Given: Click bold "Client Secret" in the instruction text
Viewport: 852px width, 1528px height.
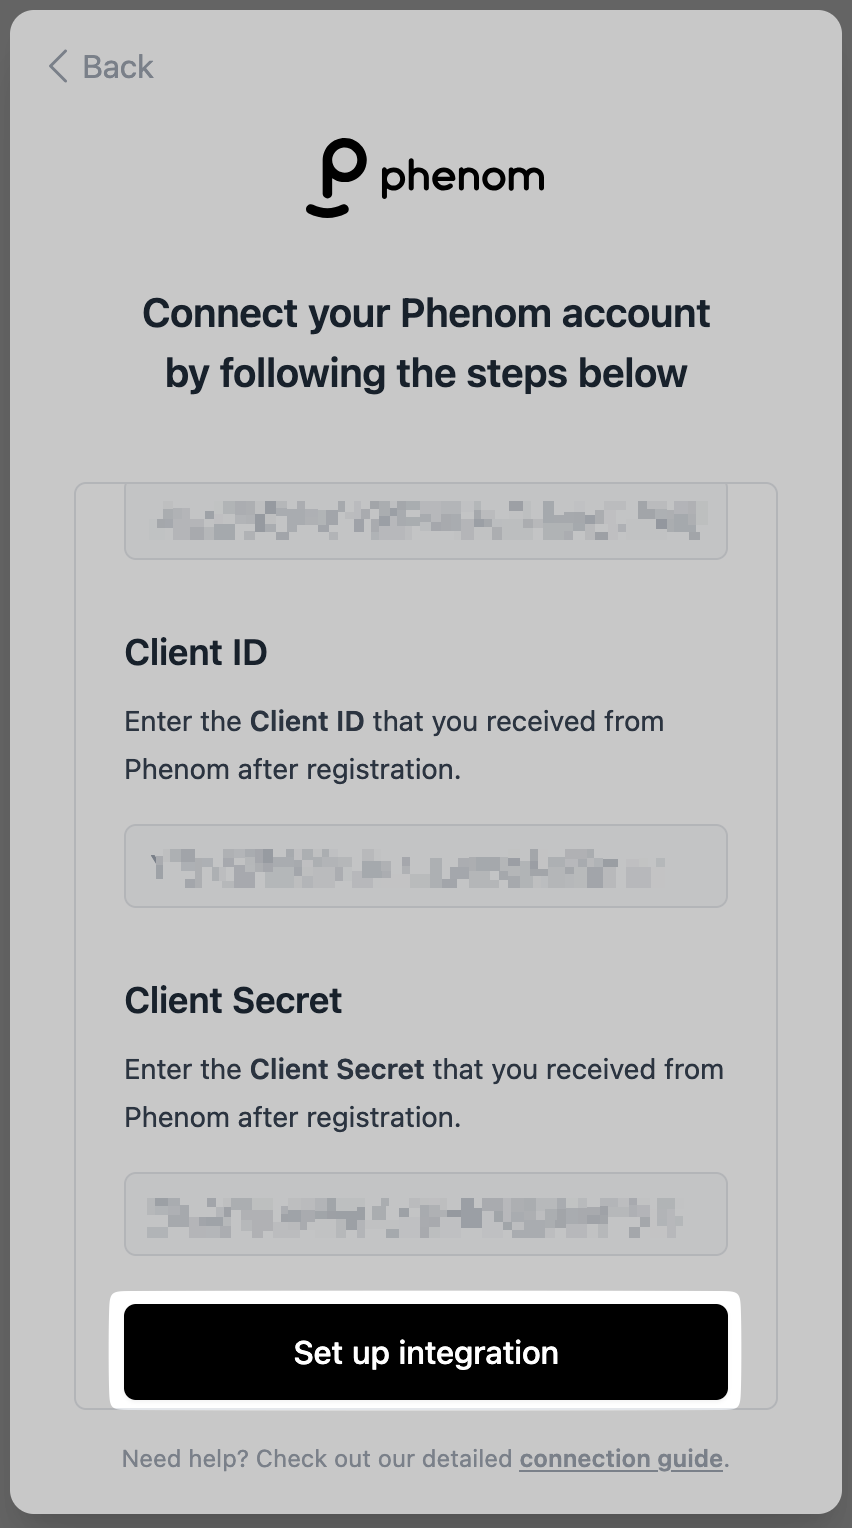Looking at the screenshot, I should [x=337, y=1069].
